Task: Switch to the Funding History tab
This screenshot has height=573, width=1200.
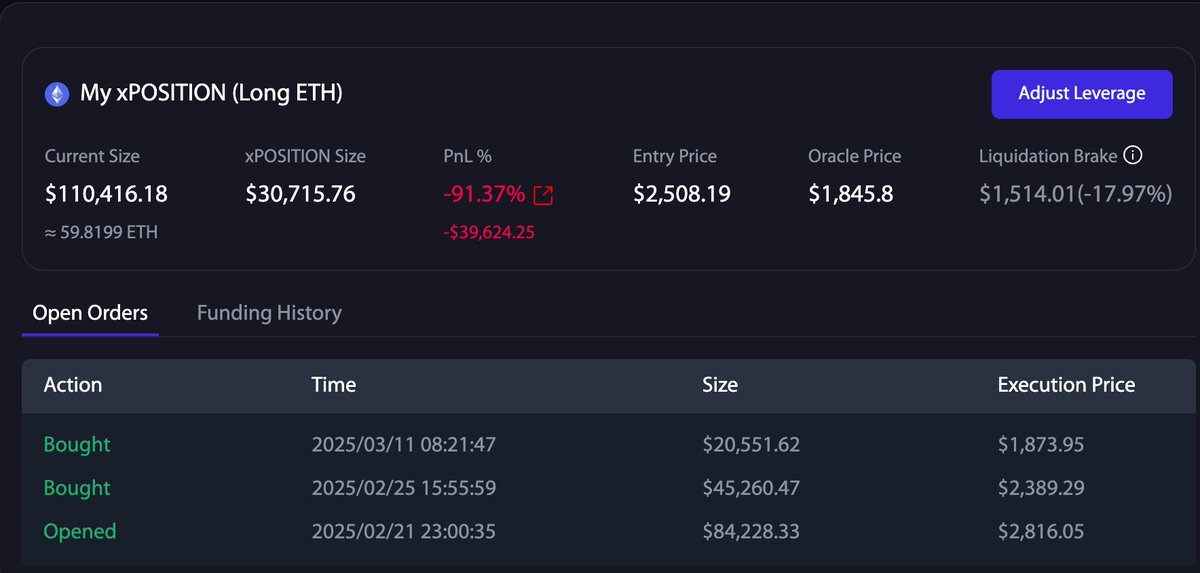Action: (x=269, y=313)
